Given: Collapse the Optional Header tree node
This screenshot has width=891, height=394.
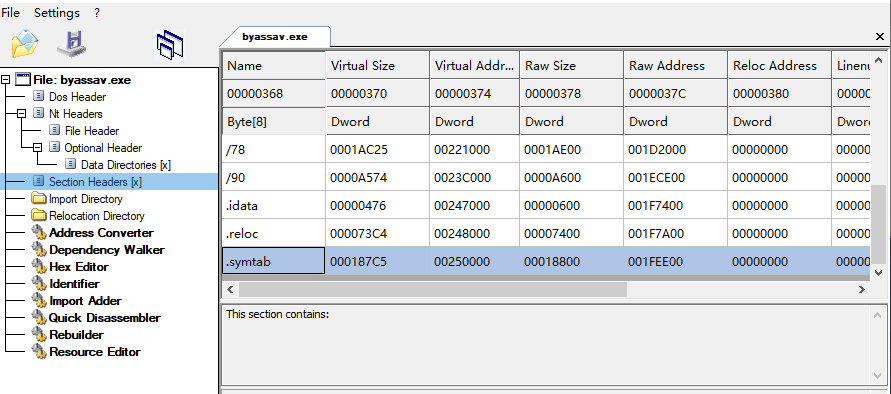Looking at the screenshot, I should 38,148.
